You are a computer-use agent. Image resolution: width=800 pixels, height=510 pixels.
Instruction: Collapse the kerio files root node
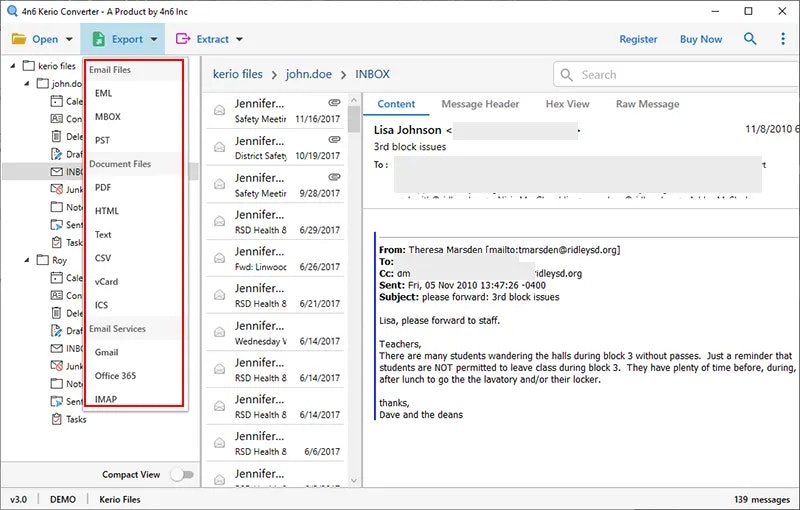13,66
